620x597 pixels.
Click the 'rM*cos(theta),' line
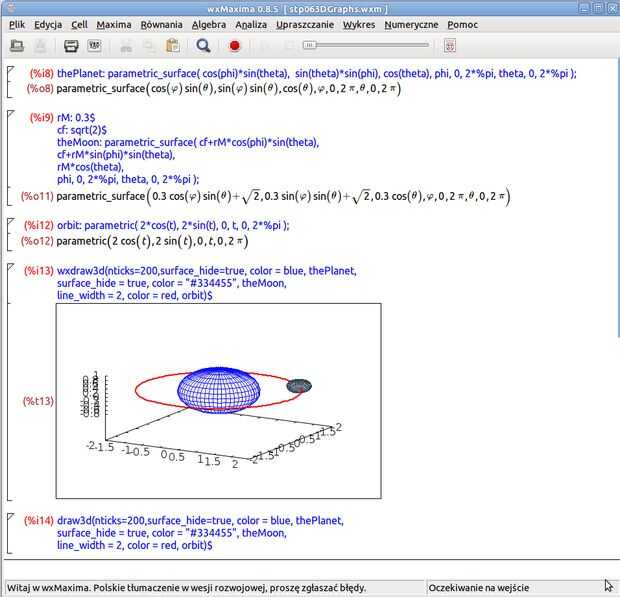(90, 167)
